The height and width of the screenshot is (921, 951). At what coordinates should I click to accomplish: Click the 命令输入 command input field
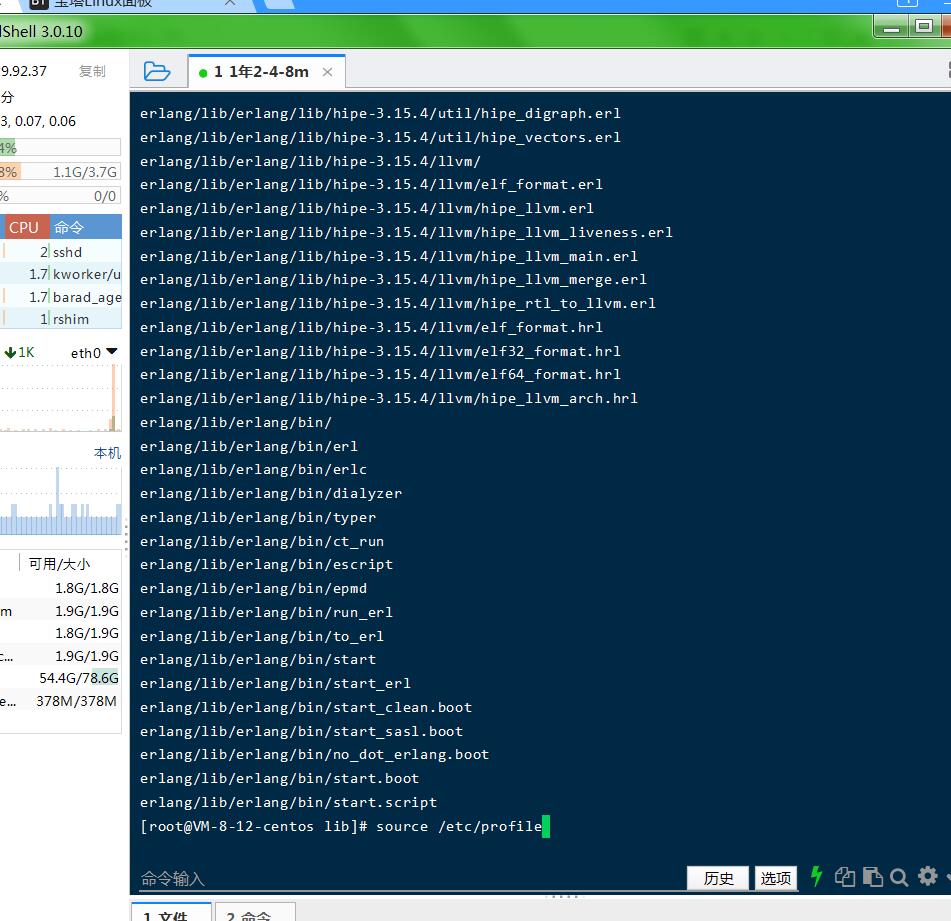tap(400, 878)
